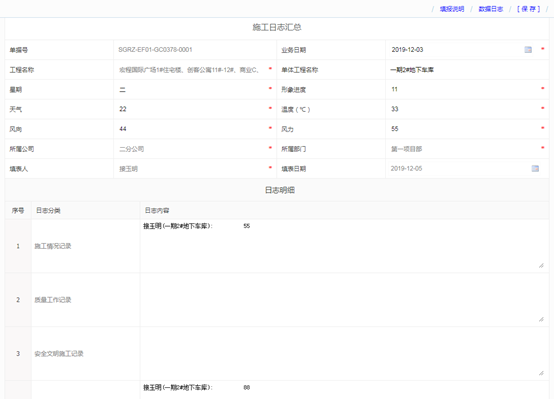Grab resize handle of 施工情况记录 textarea
The image size is (554, 399).
click(x=541, y=266)
